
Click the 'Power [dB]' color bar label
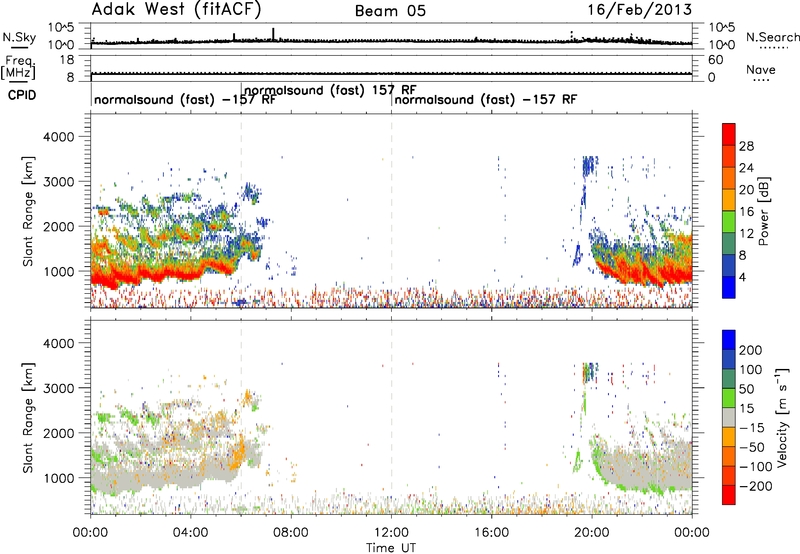click(763, 211)
